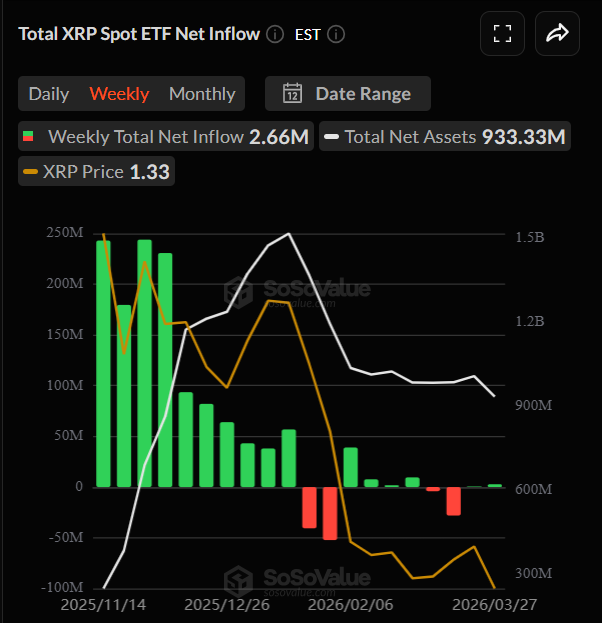
Task: Click the white line marker for Total Net Assets
Action: coord(331,136)
